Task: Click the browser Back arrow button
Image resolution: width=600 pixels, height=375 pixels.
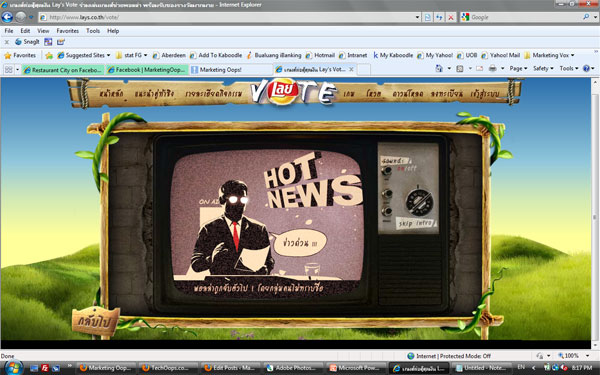Action: (x=7, y=17)
